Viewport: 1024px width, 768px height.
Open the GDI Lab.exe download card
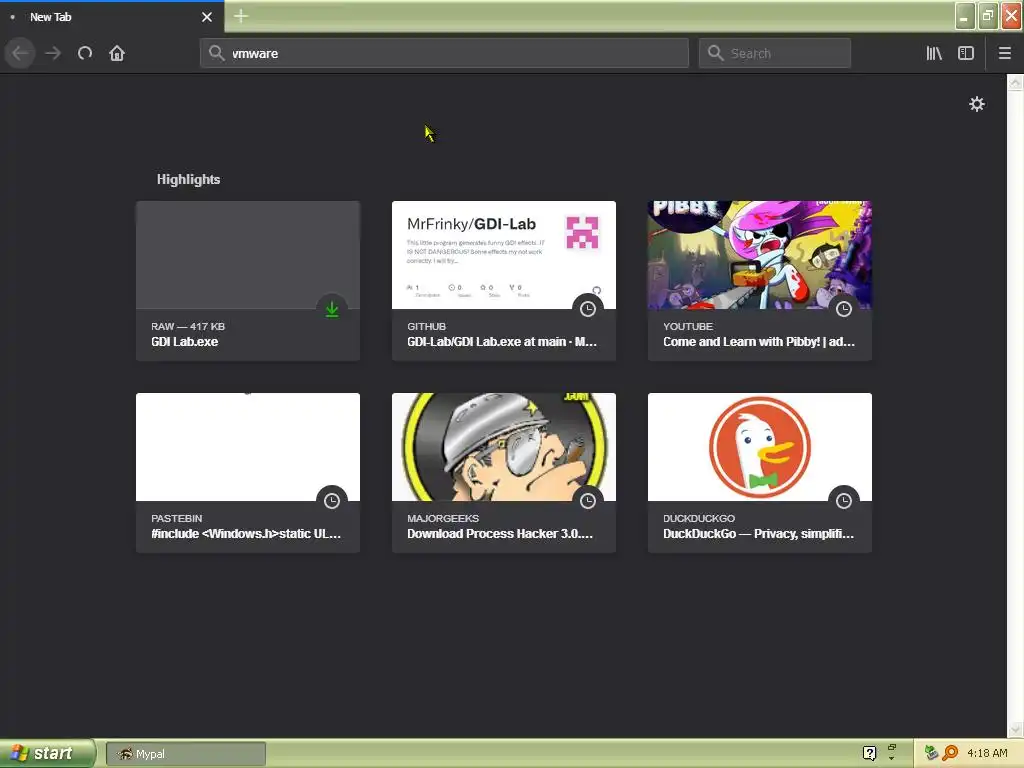click(248, 281)
